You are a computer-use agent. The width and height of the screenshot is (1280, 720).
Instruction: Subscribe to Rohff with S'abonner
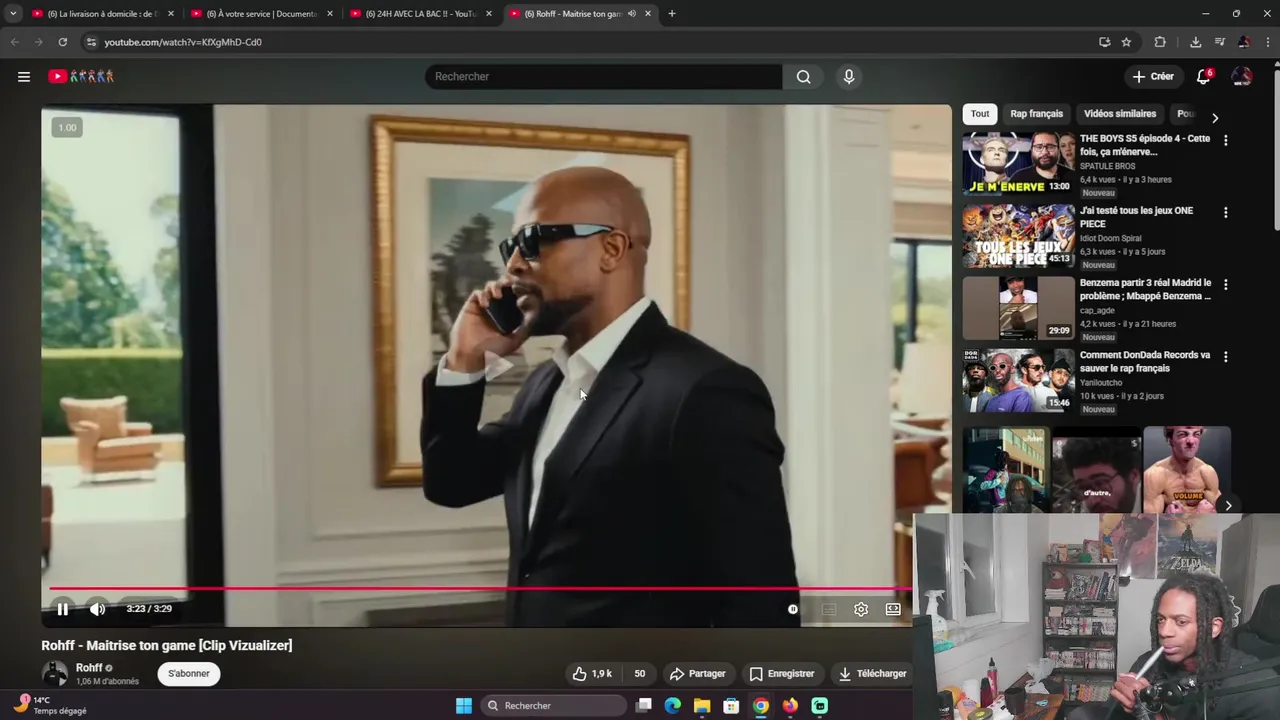tap(189, 674)
